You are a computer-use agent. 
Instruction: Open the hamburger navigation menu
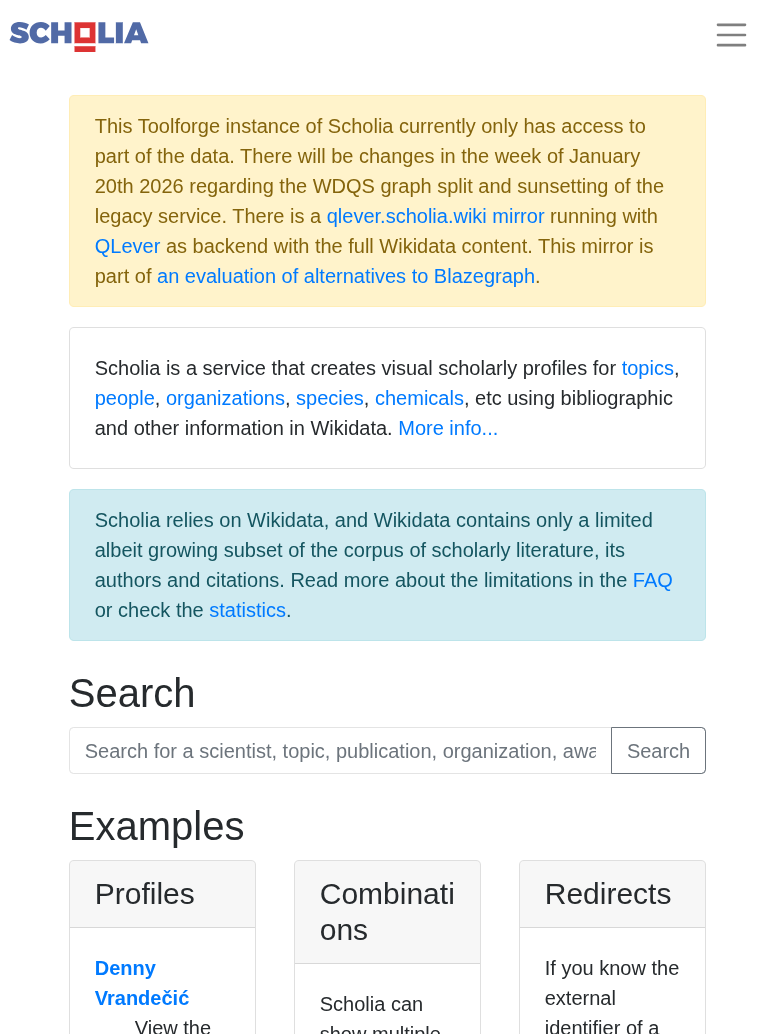[x=731, y=35]
